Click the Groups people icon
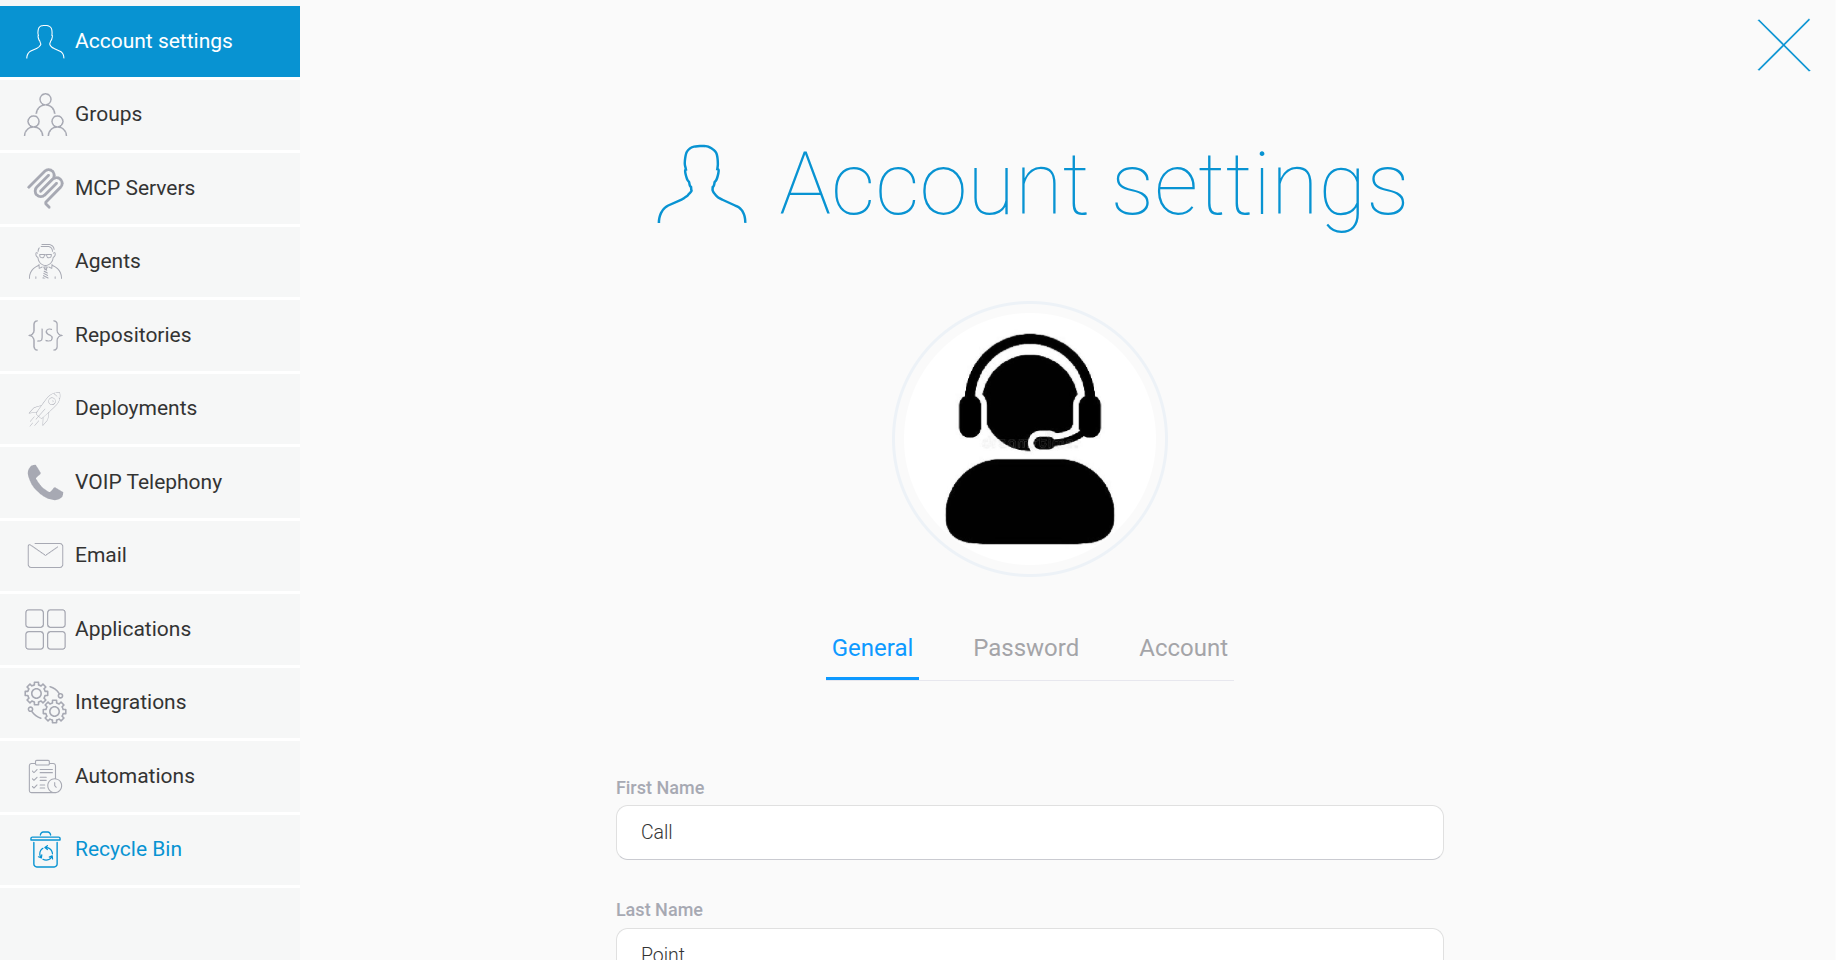 pyautogui.click(x=45, y=114)
